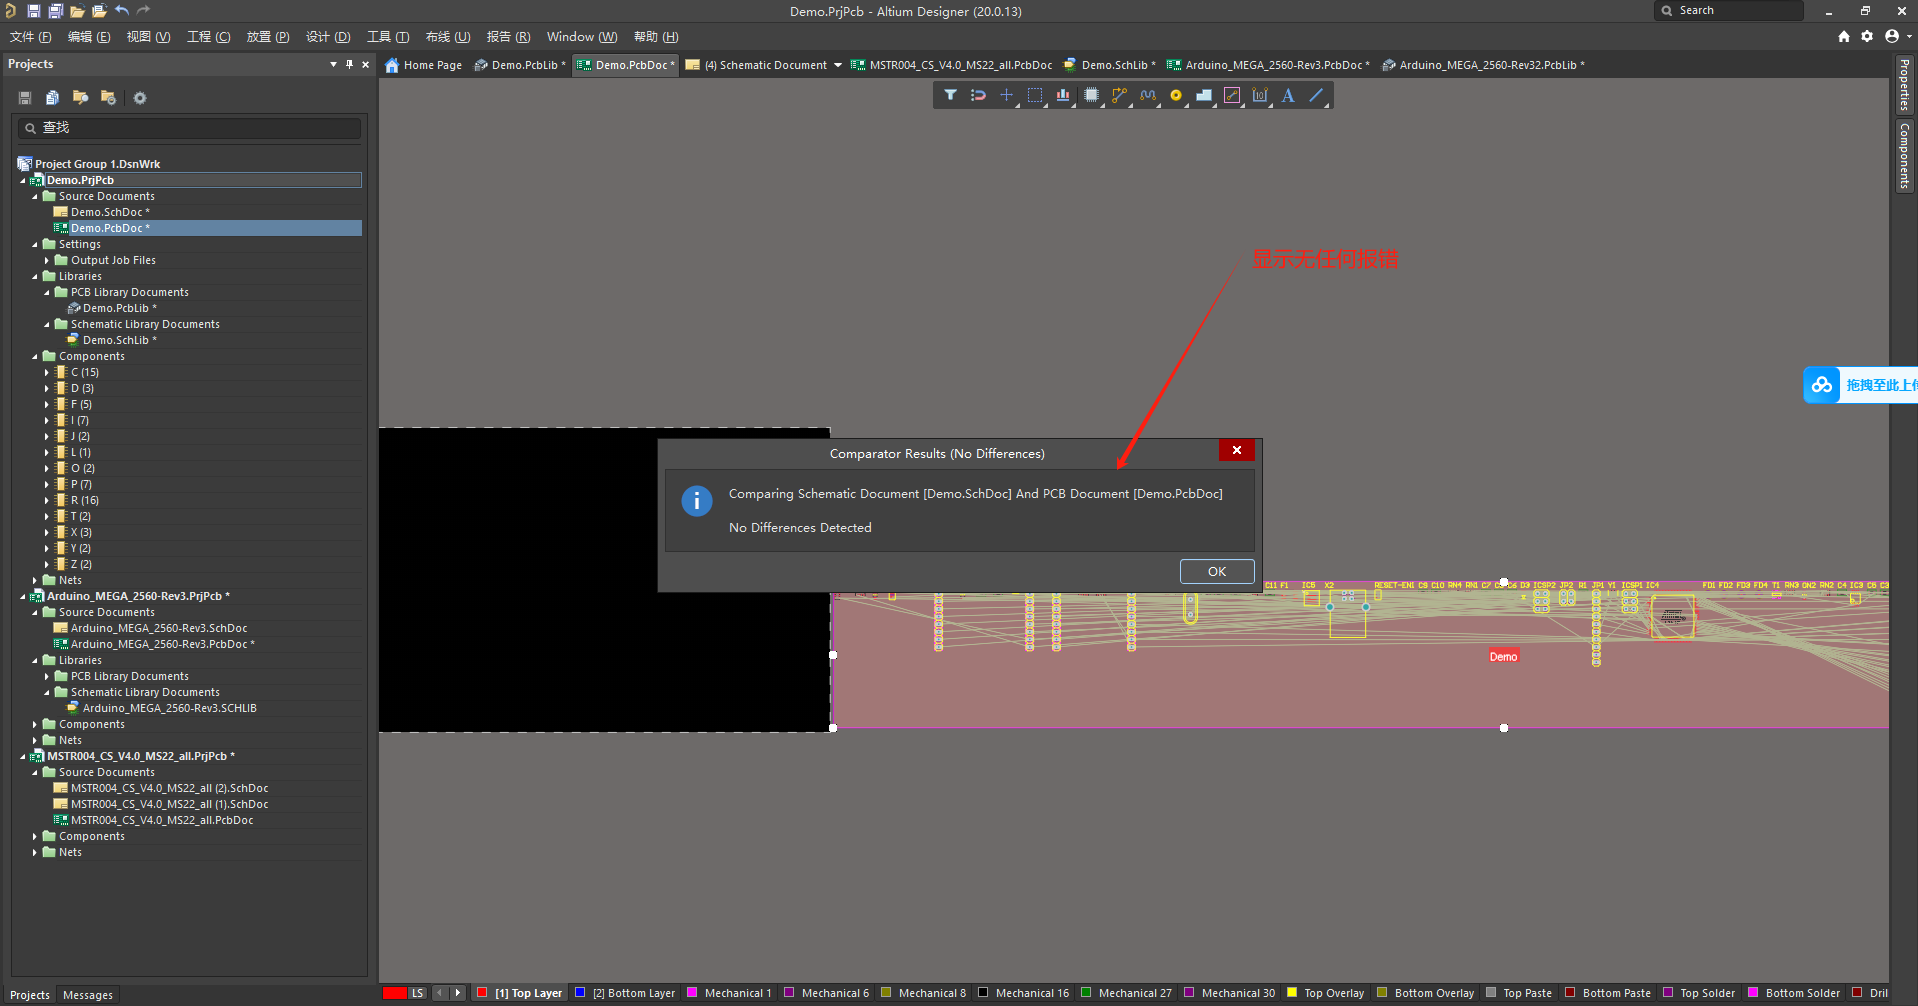This screenshot has height=1006, width=1918.
Task: Open the Messages panel tab
Action: 88,995
